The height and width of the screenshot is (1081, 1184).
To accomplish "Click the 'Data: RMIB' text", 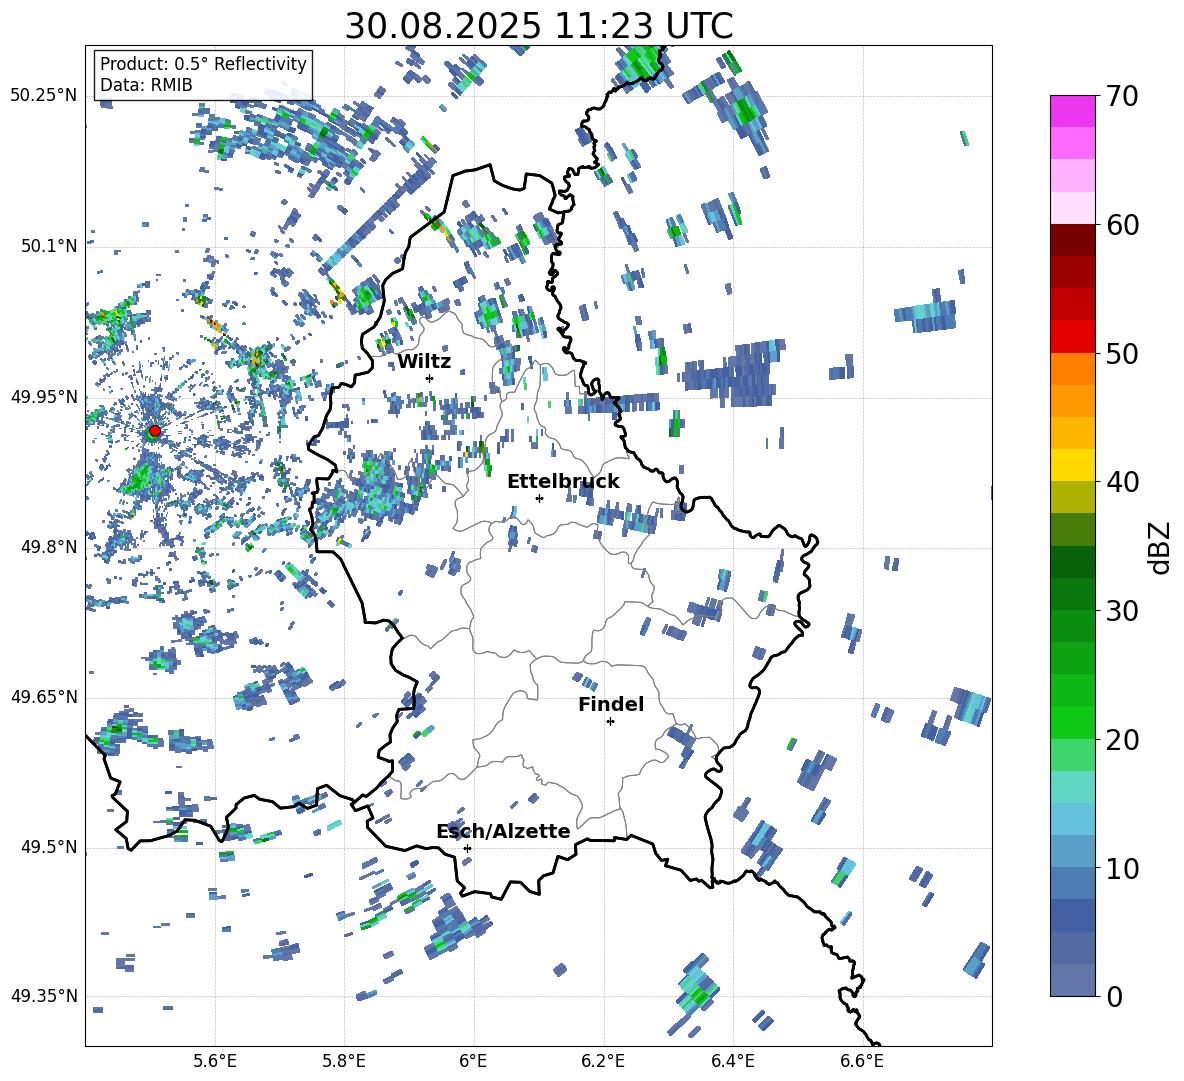I will (146, 85).
